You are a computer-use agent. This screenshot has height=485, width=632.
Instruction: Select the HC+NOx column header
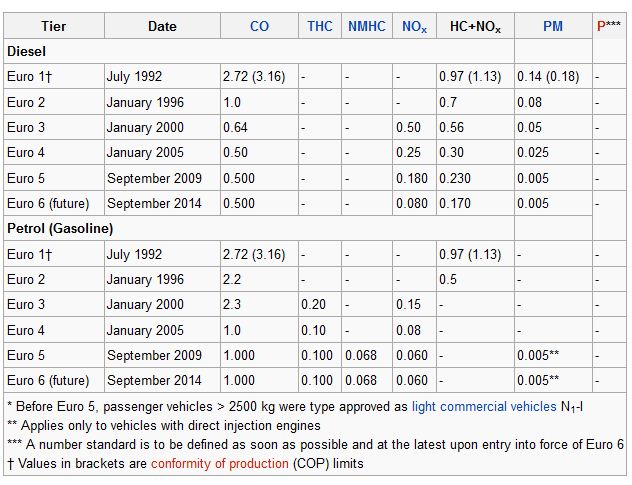pyautogui.click(x=475, y=27)
